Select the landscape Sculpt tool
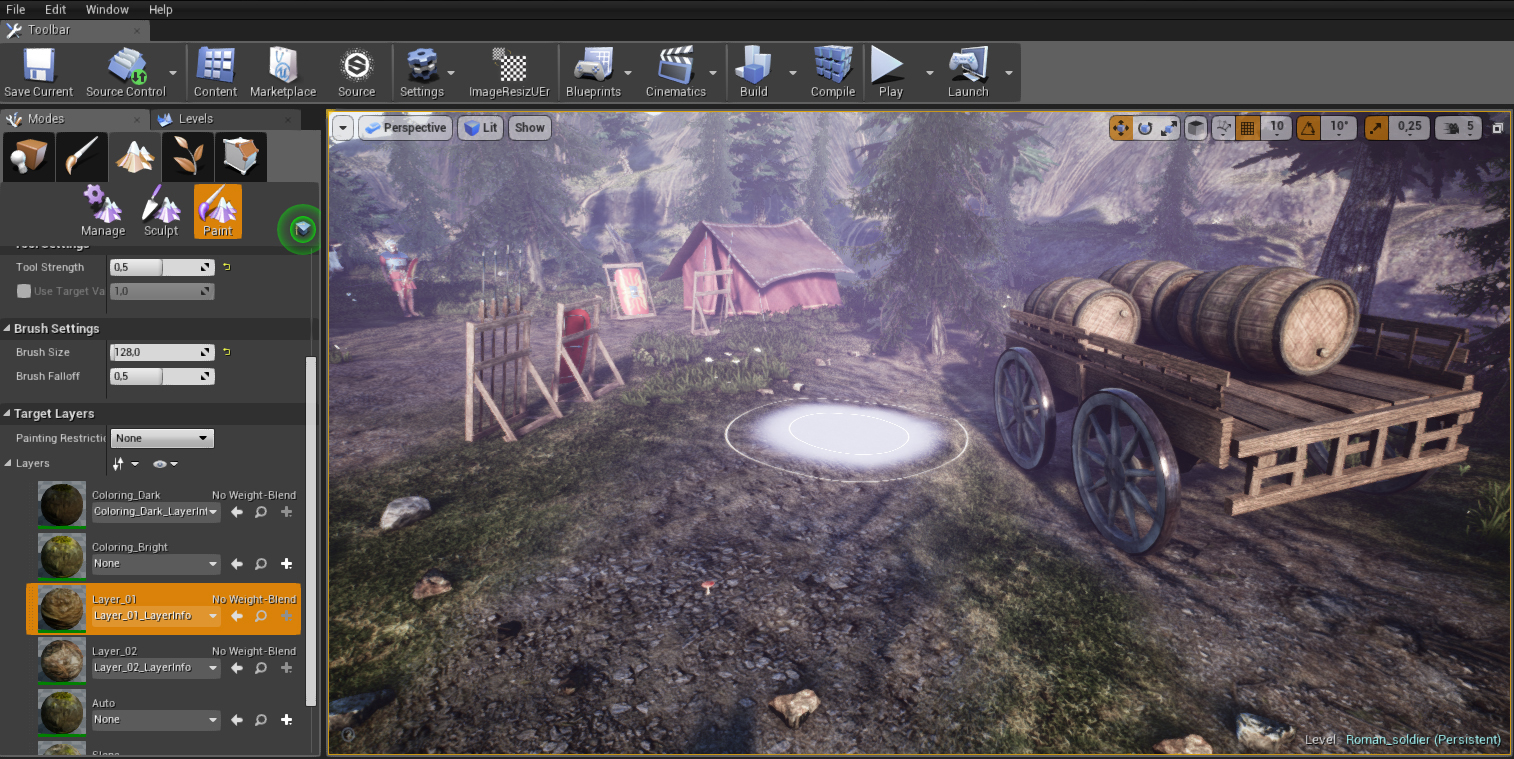Screen dimensions: 1514x759 (x=161, y=211)
